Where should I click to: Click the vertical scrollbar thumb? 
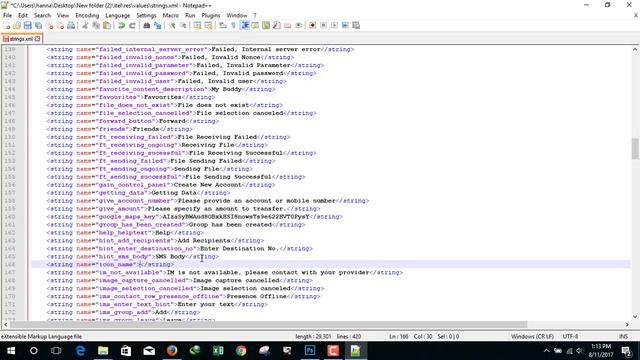(635, 149)
